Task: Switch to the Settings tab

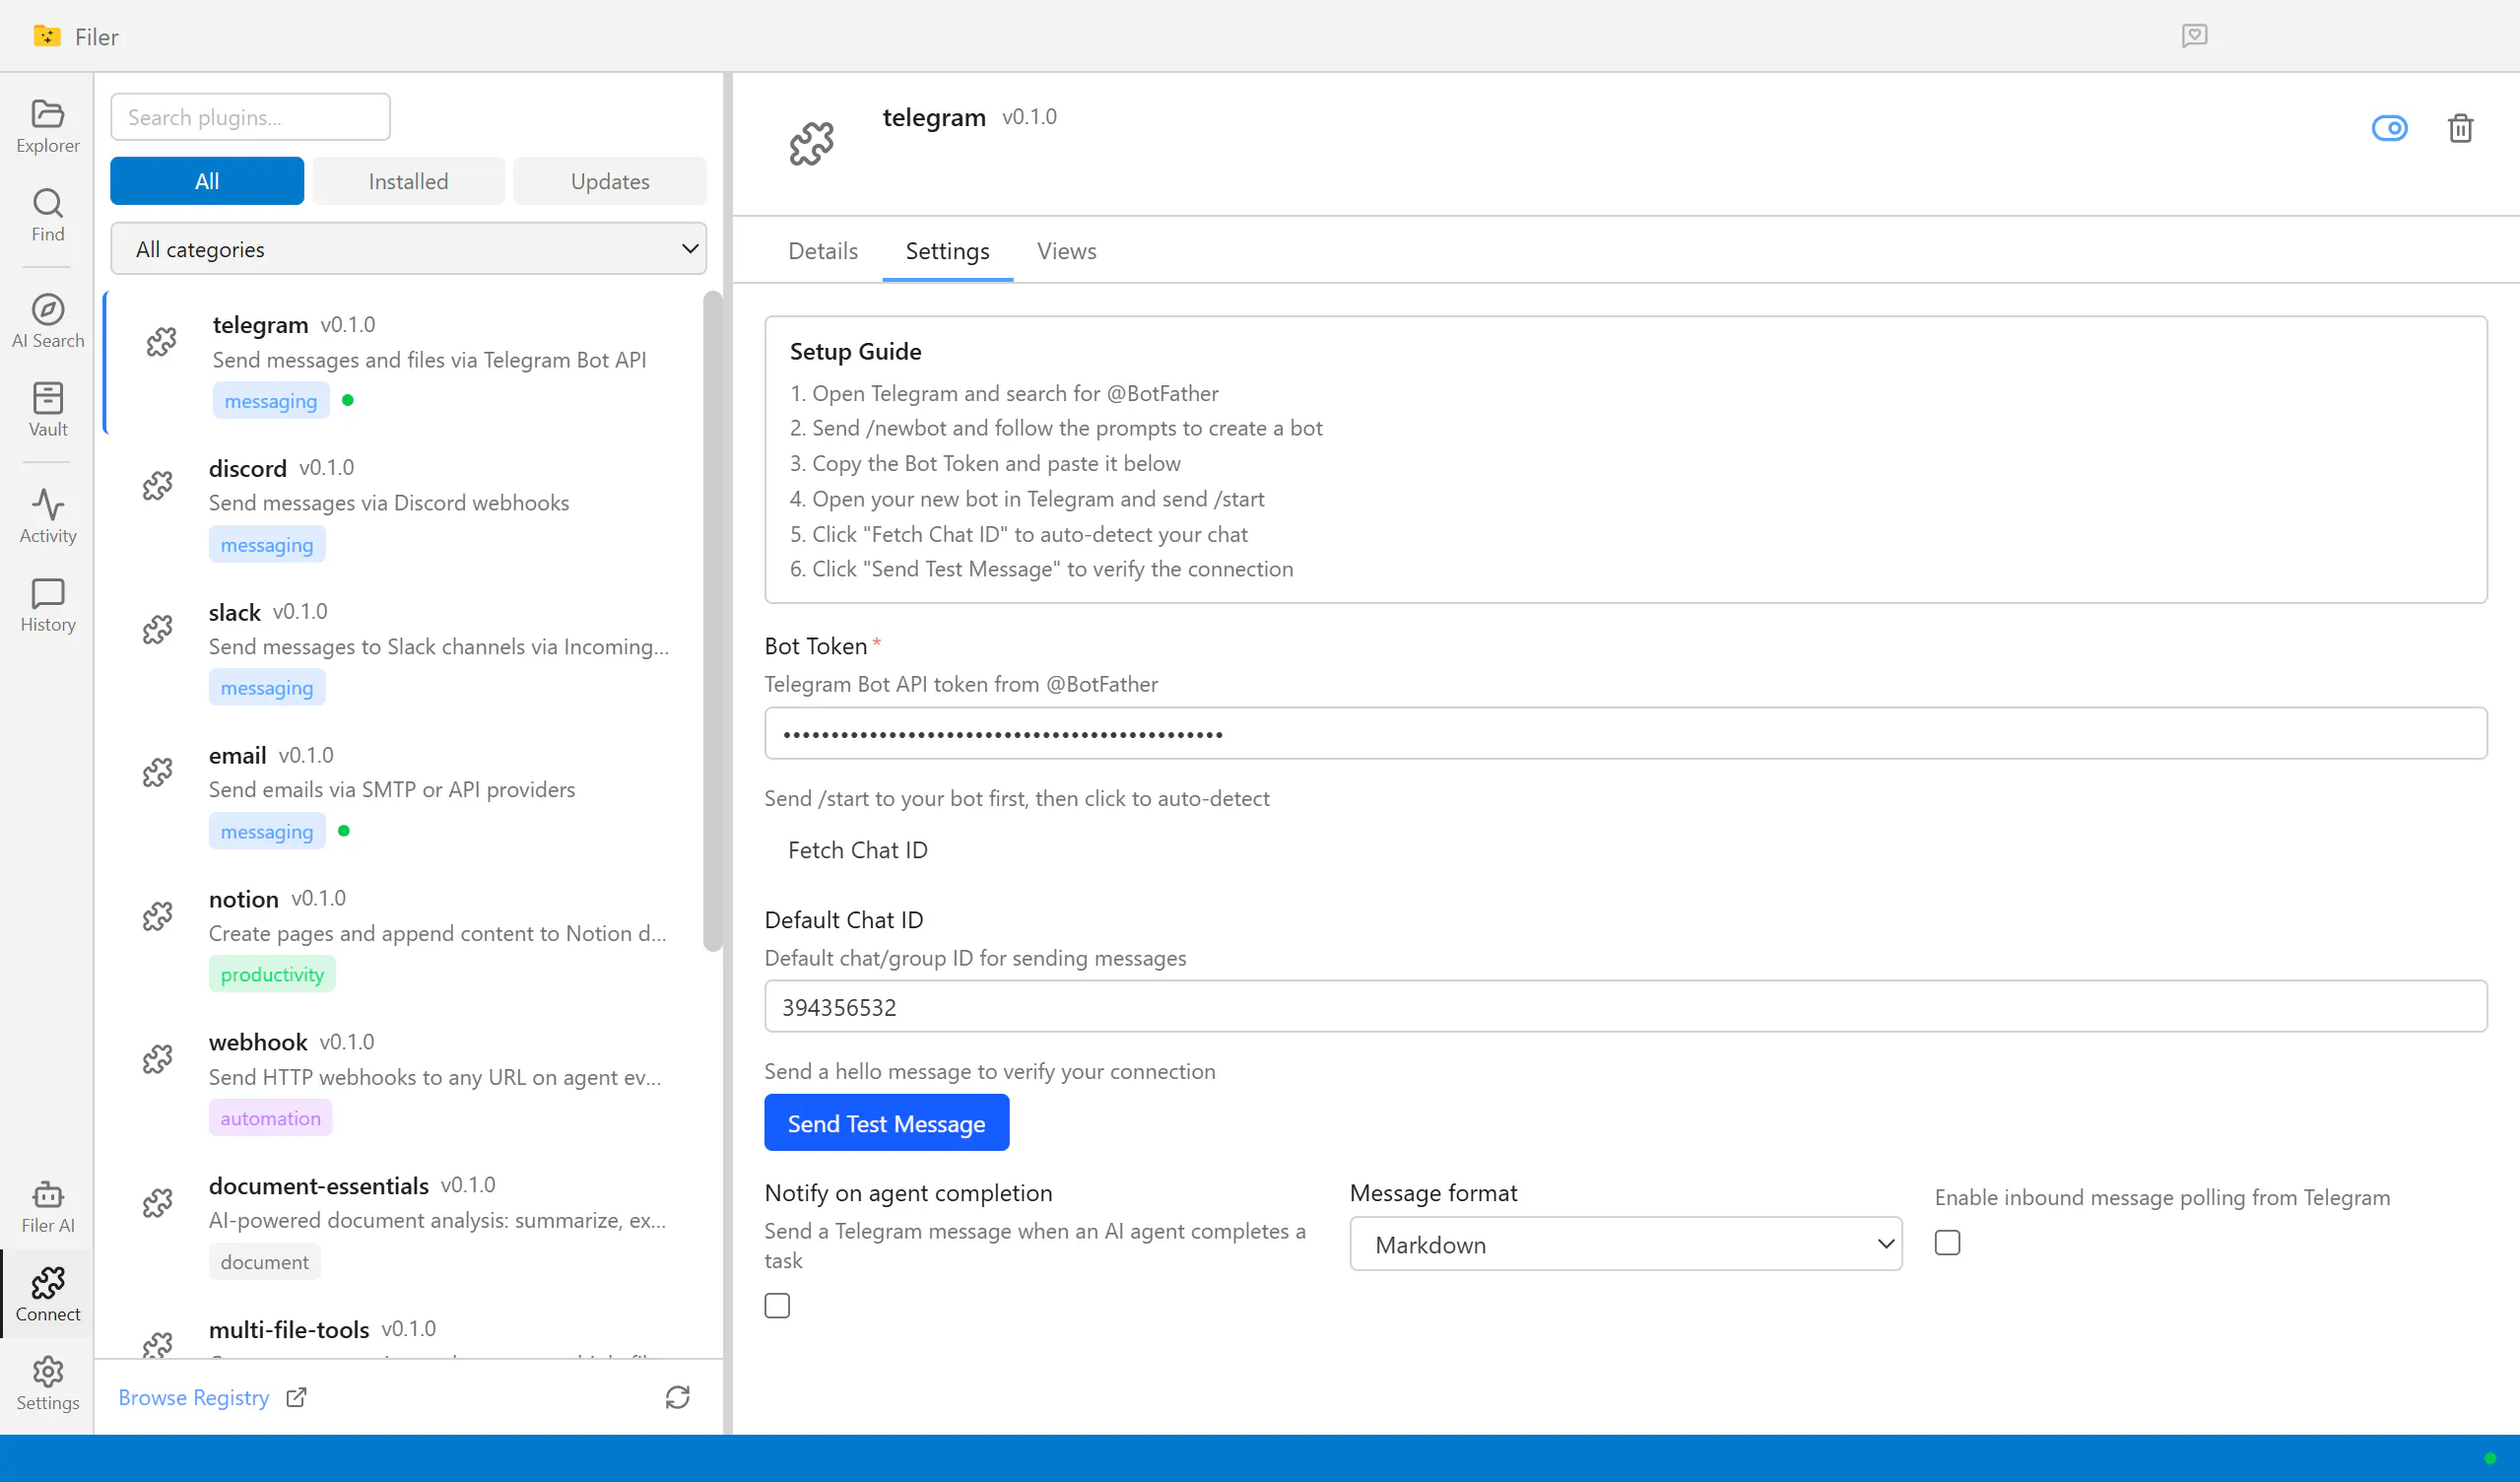Action: [x=947, y=251]
